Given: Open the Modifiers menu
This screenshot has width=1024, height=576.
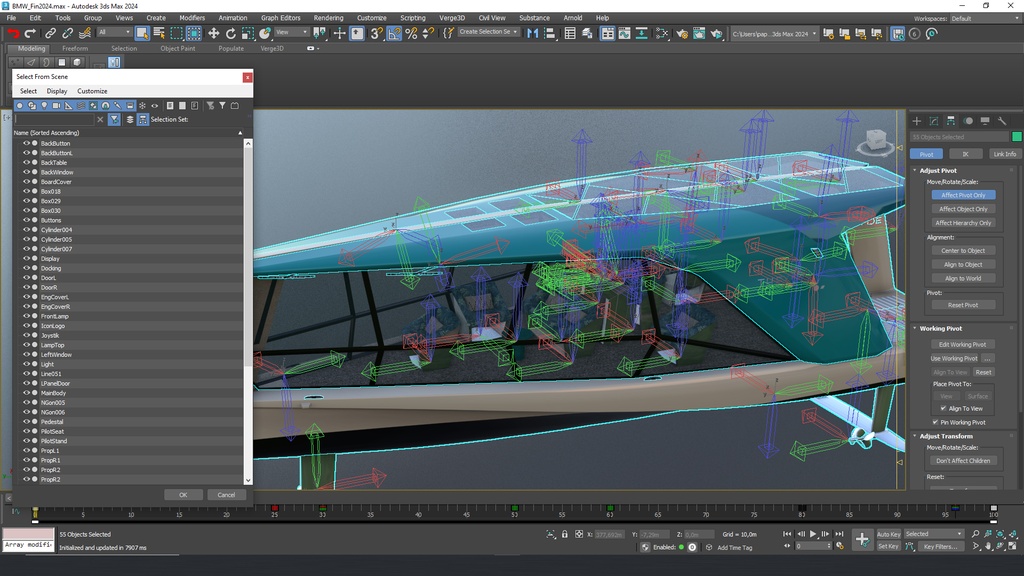Looking at the screenshot, I should coord(191,18).
